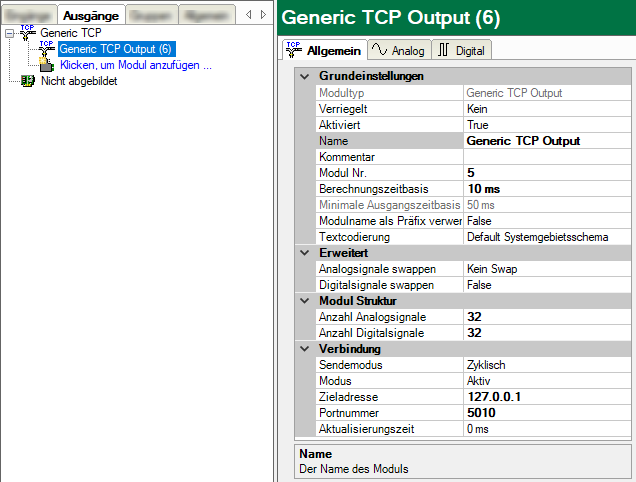Edit the Zieladresse value 127.0.0.1
636x482 pixels.
click(547, 397)
